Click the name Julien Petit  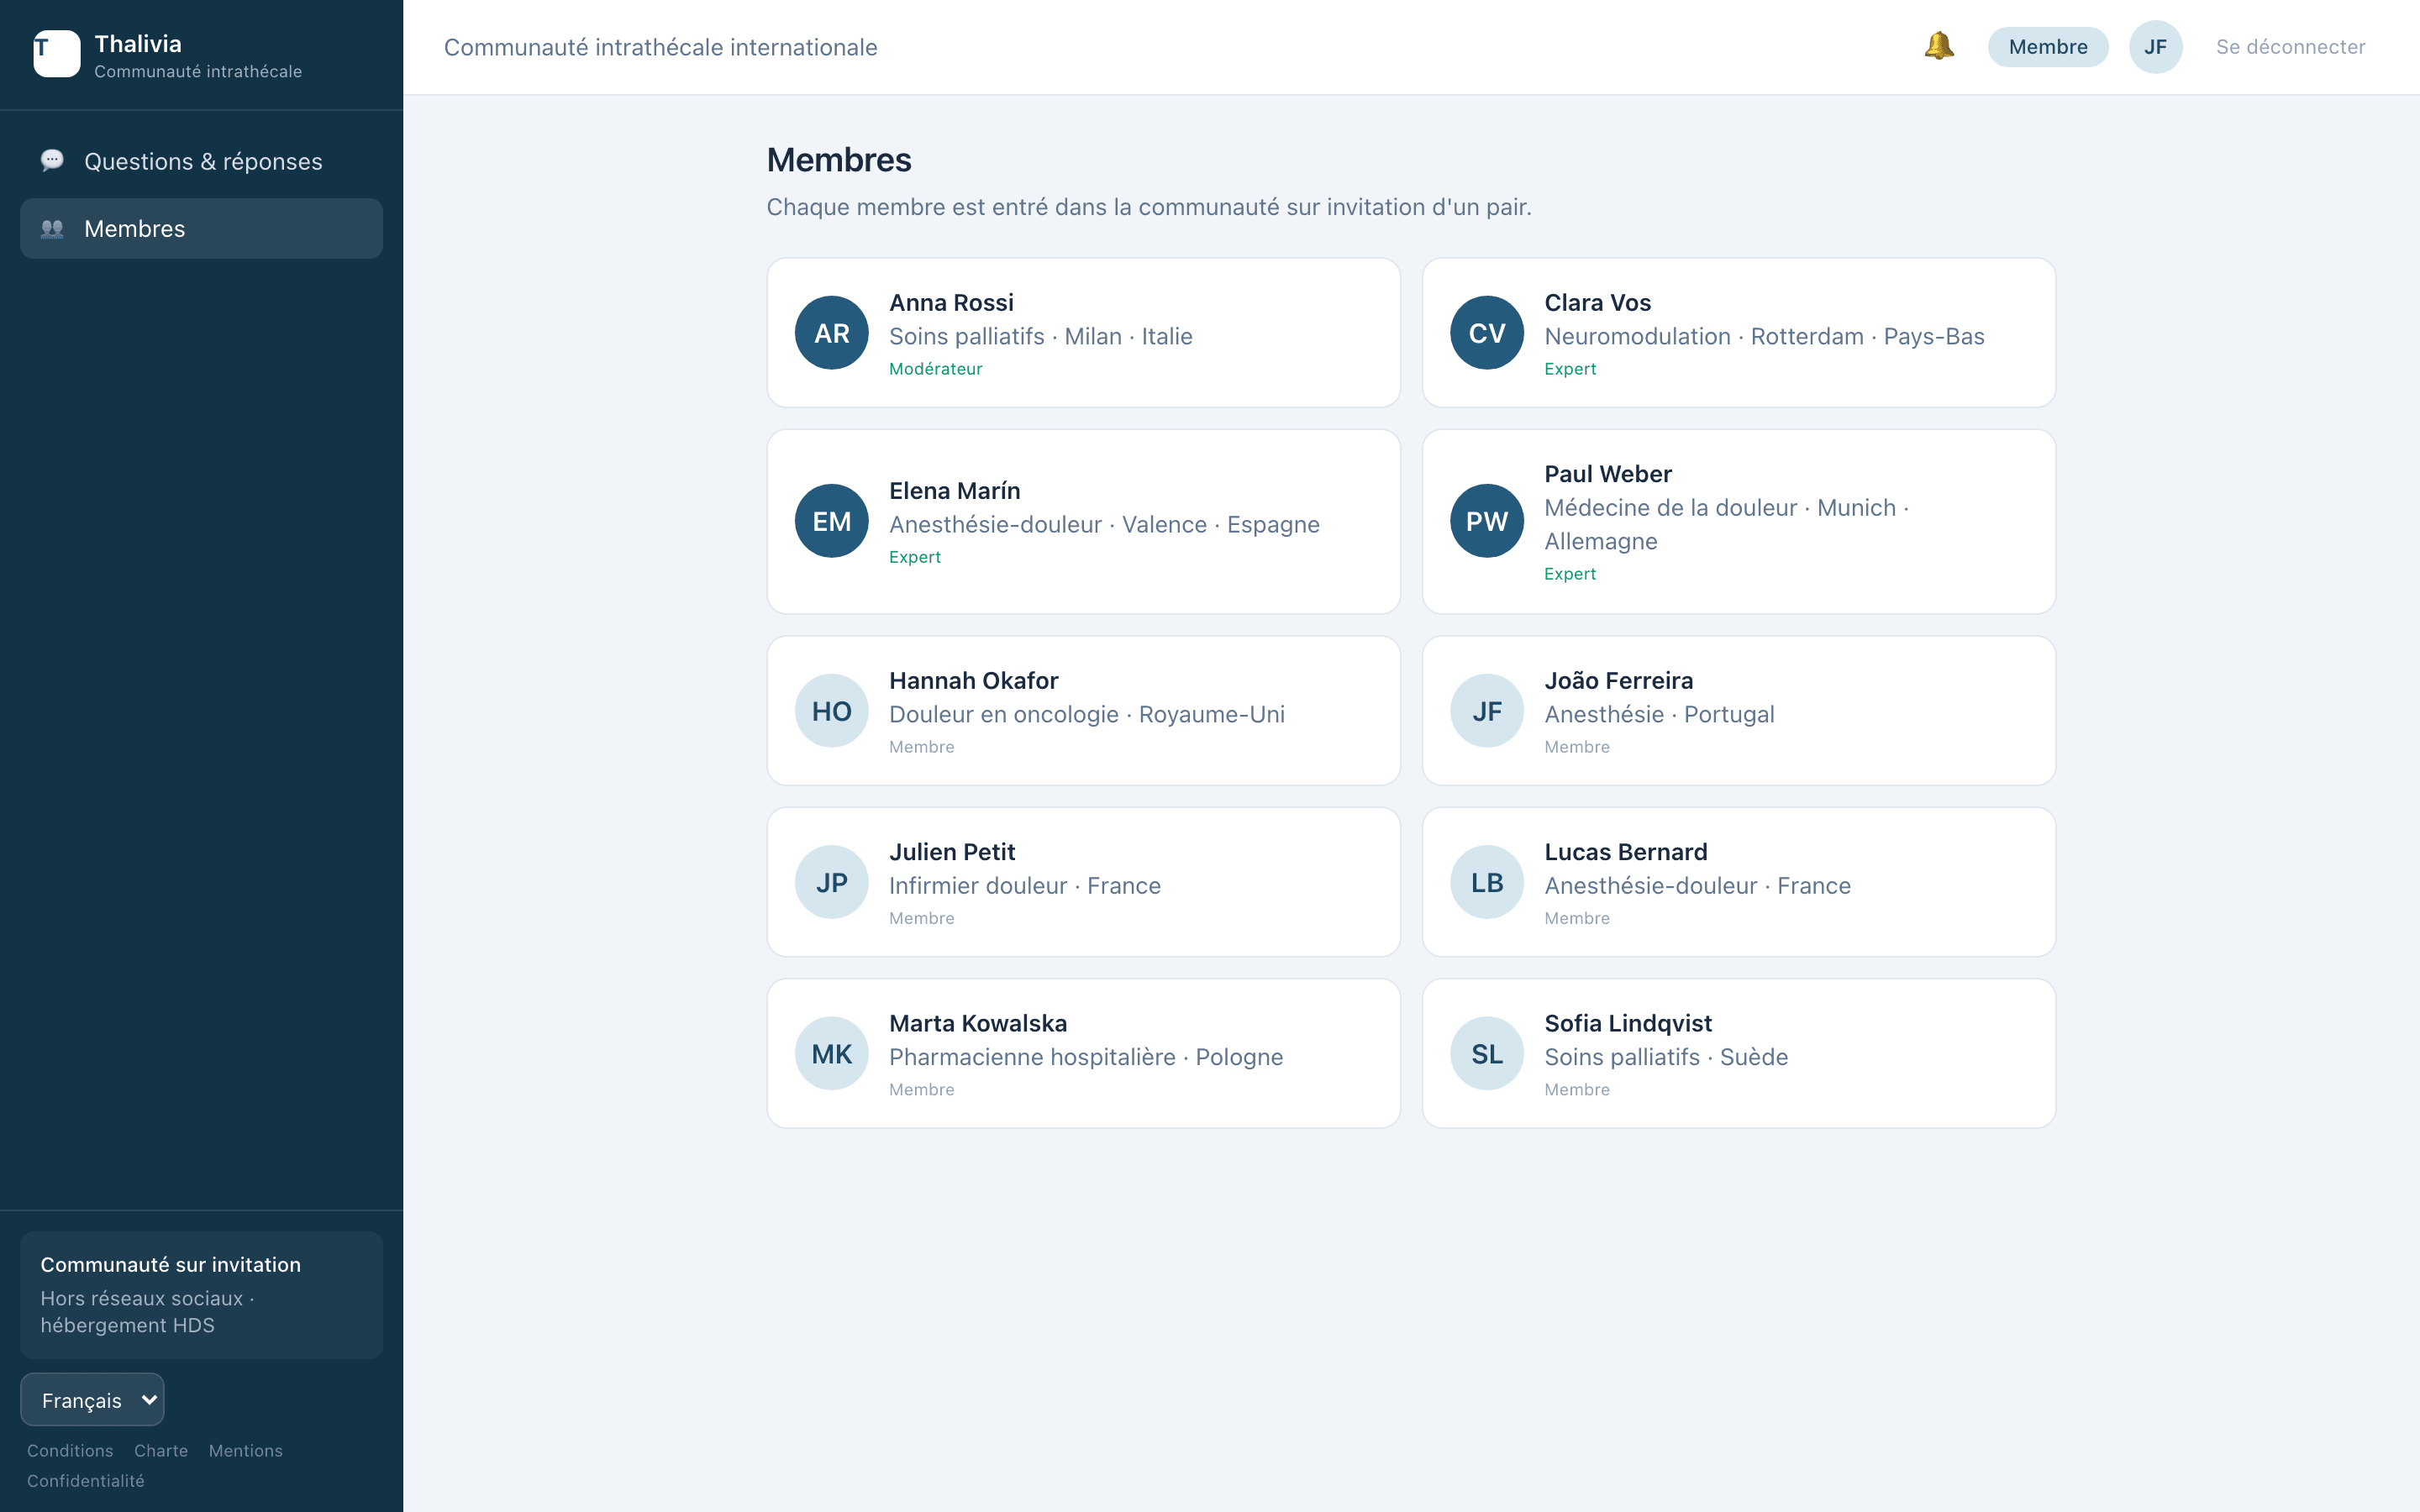pyautogui.click(x=952, y=852)
